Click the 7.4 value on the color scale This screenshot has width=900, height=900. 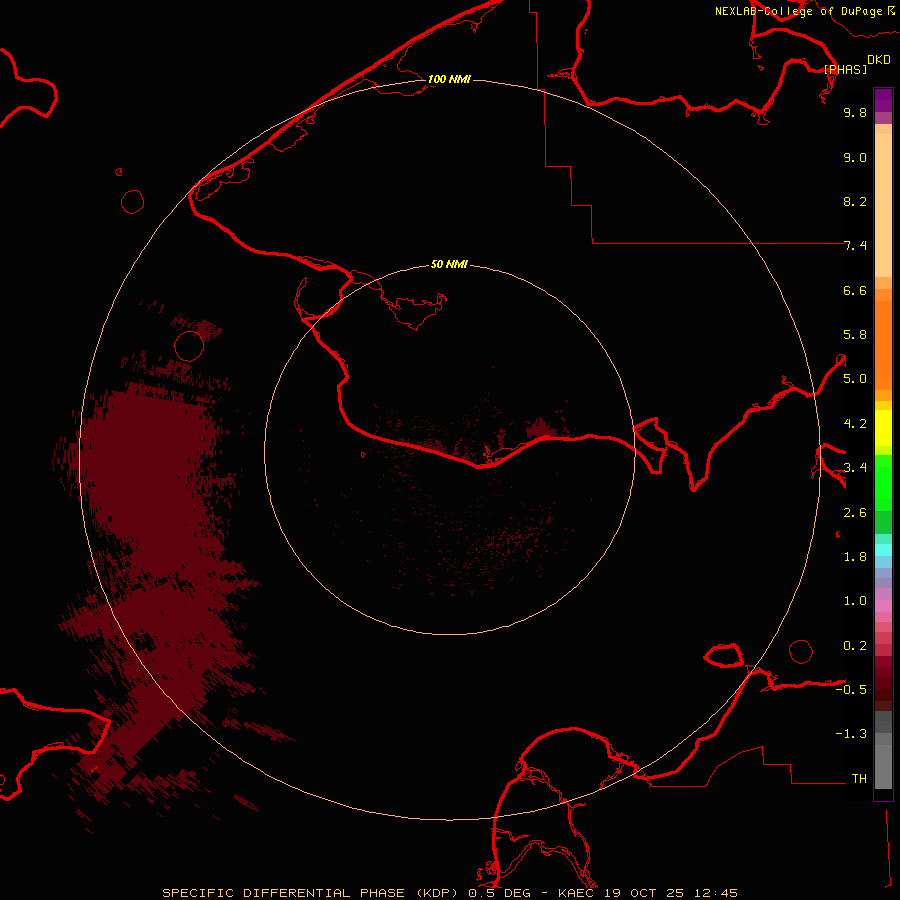855,246
